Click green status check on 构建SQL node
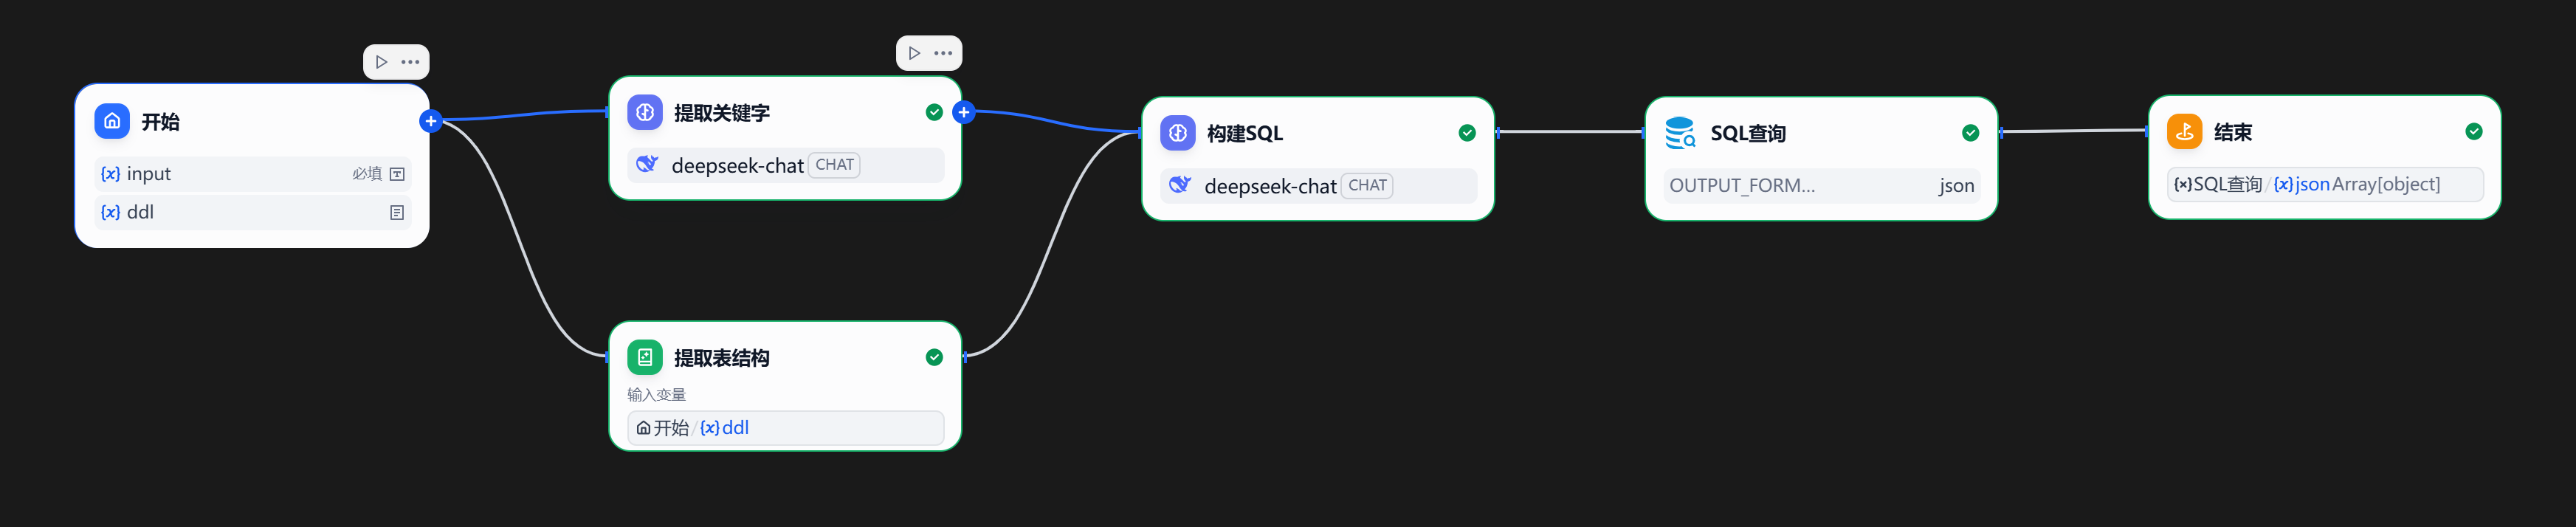2576x527 pixels. pyautogui.click(x=1467, y=133)
